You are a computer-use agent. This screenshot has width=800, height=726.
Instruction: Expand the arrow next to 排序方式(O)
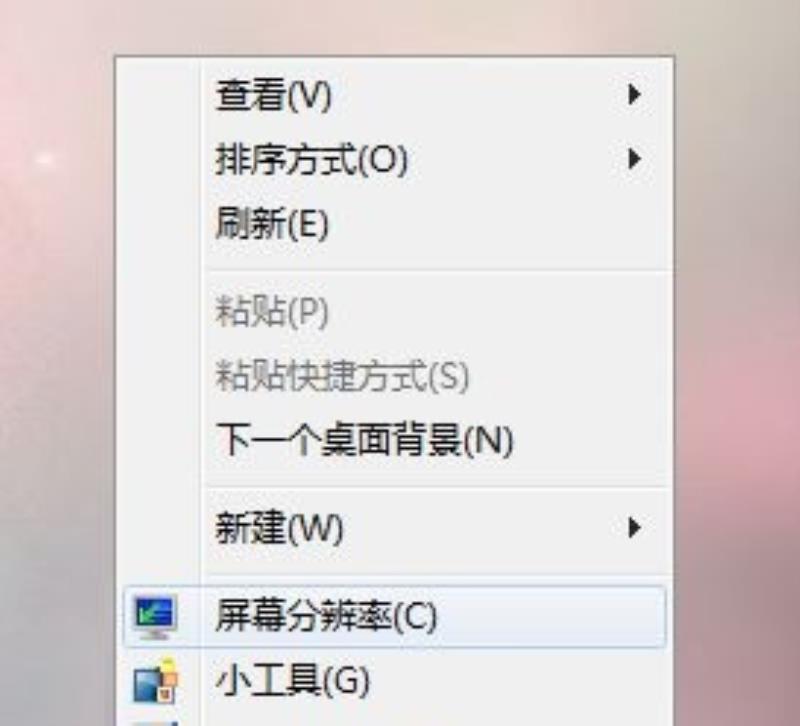tap(634, 159)
